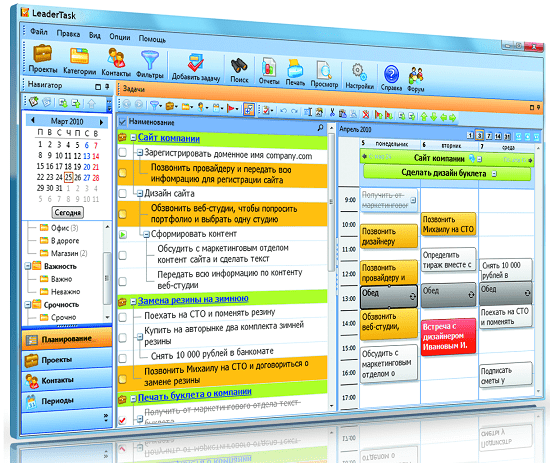
Task: Switch to the Планирование navigator section
Action: 67,339
